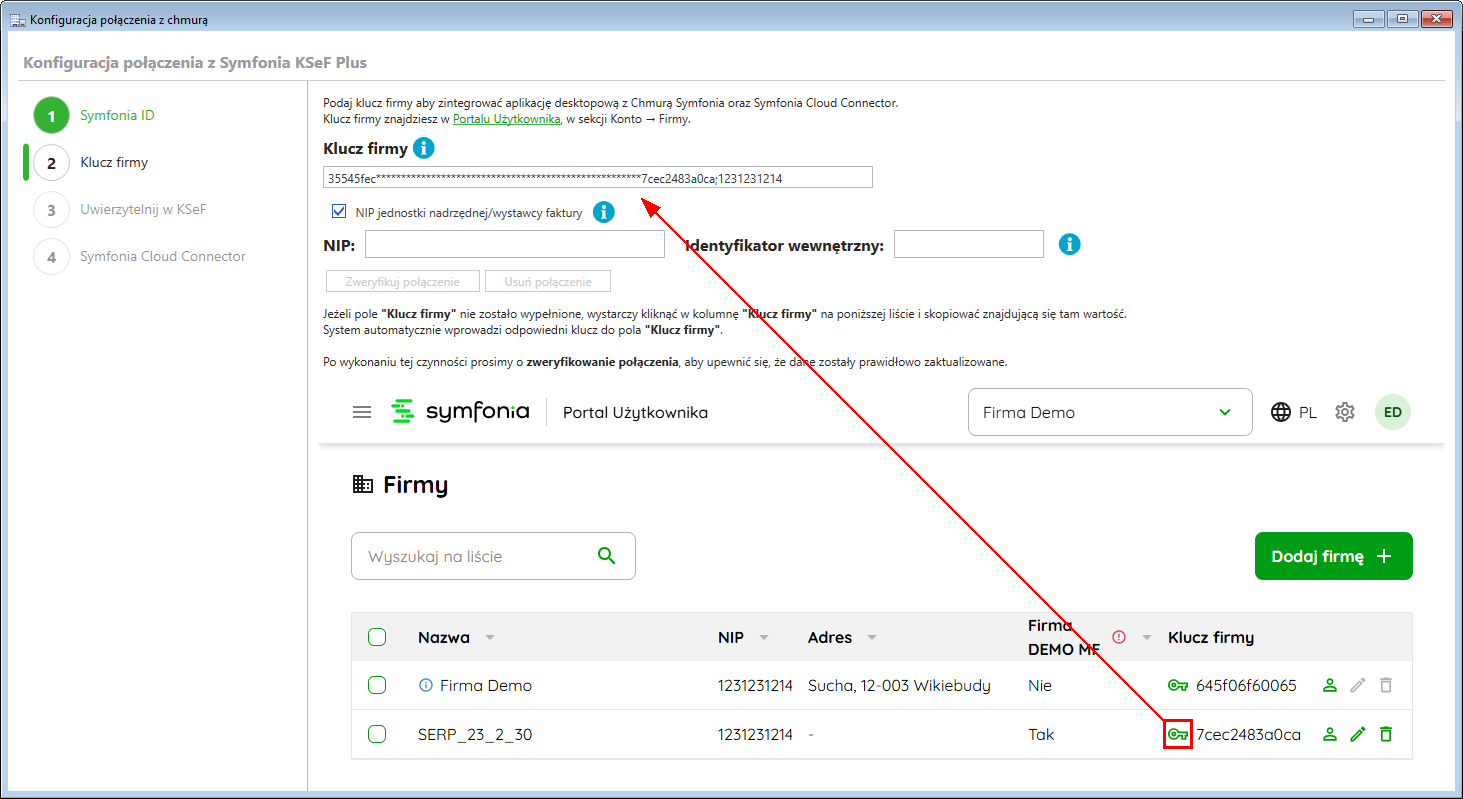Click the window icon in the title bar
The width and height of the screenshot is (1463, 799).
pyautogui.click(x=17, y=19)
